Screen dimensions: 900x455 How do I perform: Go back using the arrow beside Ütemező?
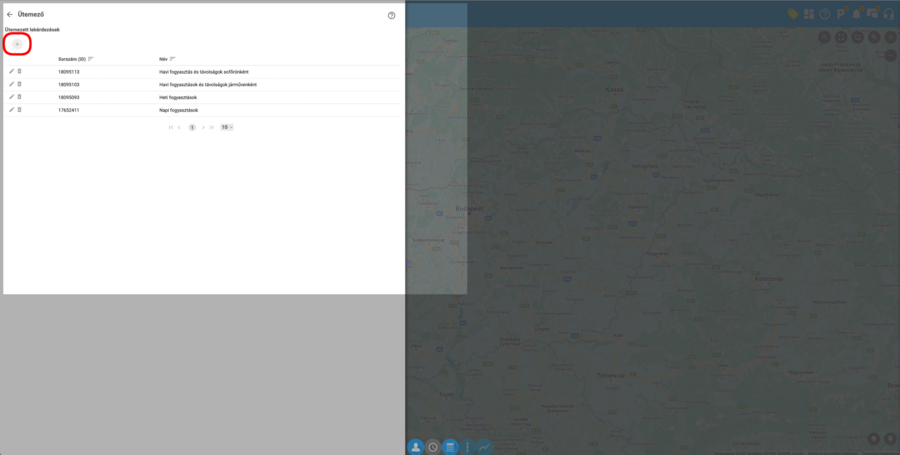point(10,15)
